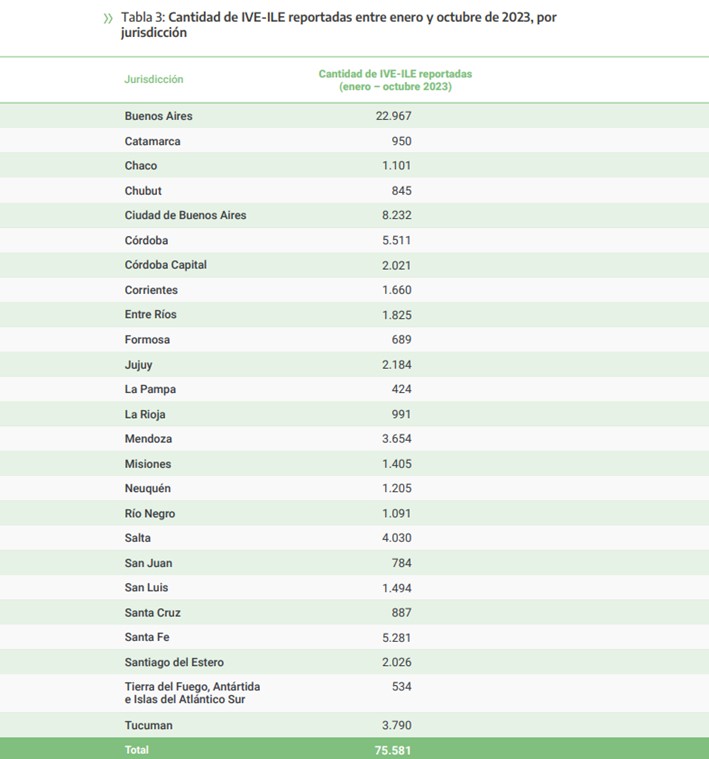709x759 pixels.
Task: Click the total value 75.581
Action: coord(392,751)
